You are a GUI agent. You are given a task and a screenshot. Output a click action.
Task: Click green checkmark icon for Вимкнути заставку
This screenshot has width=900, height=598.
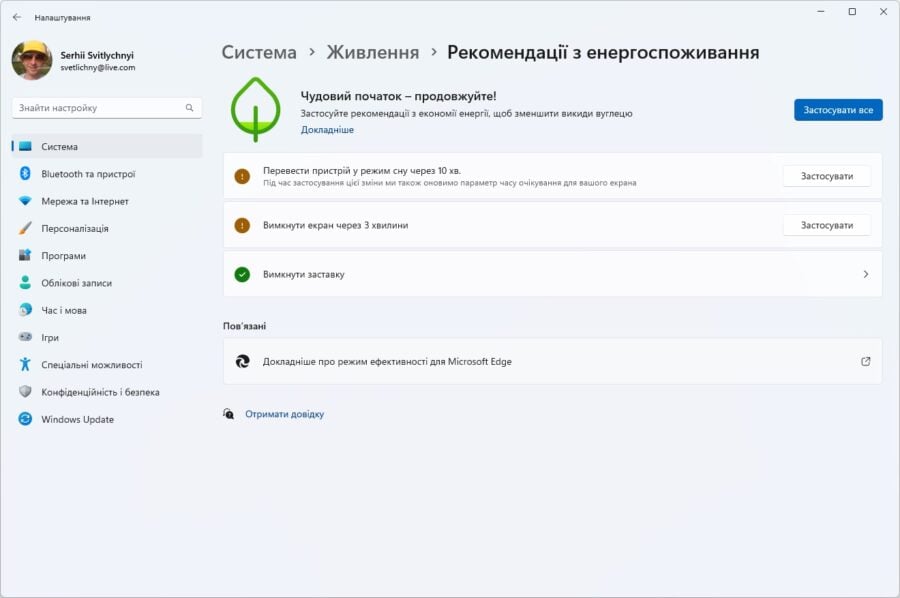pyautogui.click(x=242, y=274)
